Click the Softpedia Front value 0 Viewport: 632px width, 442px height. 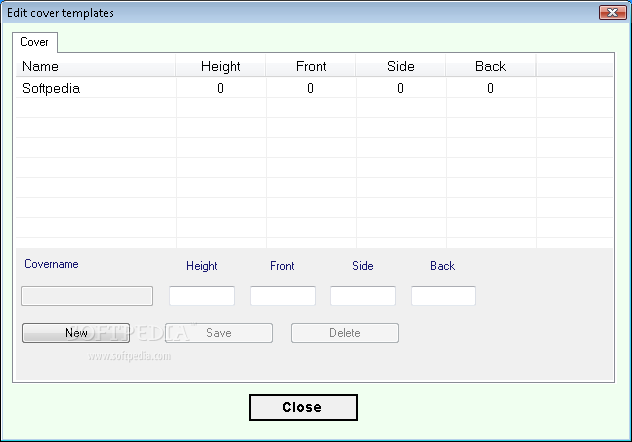click(x=310, y=88)
